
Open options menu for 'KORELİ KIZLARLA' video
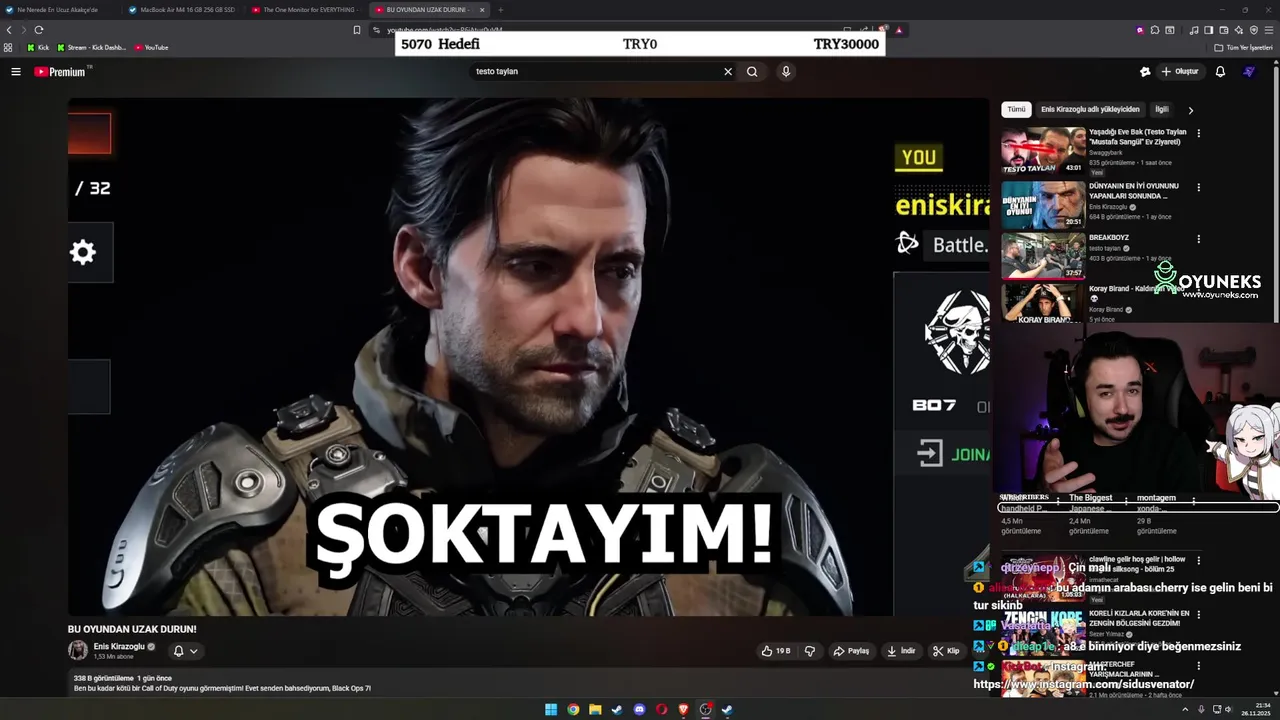pos(1198,615)
